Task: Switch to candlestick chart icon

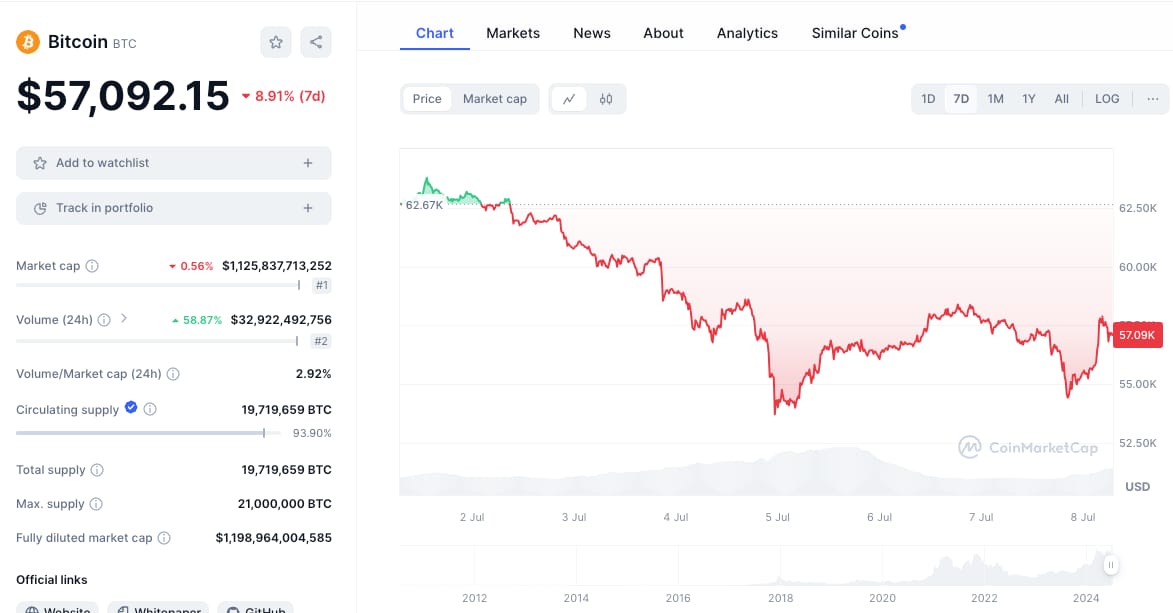Action: click(x=606, y=99)
